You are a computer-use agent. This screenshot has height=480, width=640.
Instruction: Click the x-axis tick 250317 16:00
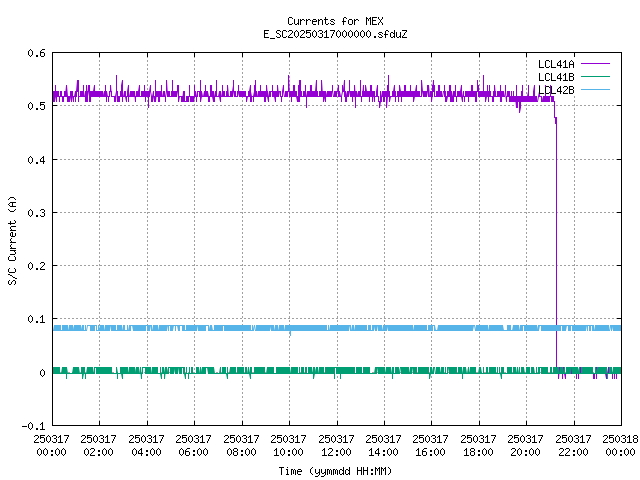coord(430,445)
